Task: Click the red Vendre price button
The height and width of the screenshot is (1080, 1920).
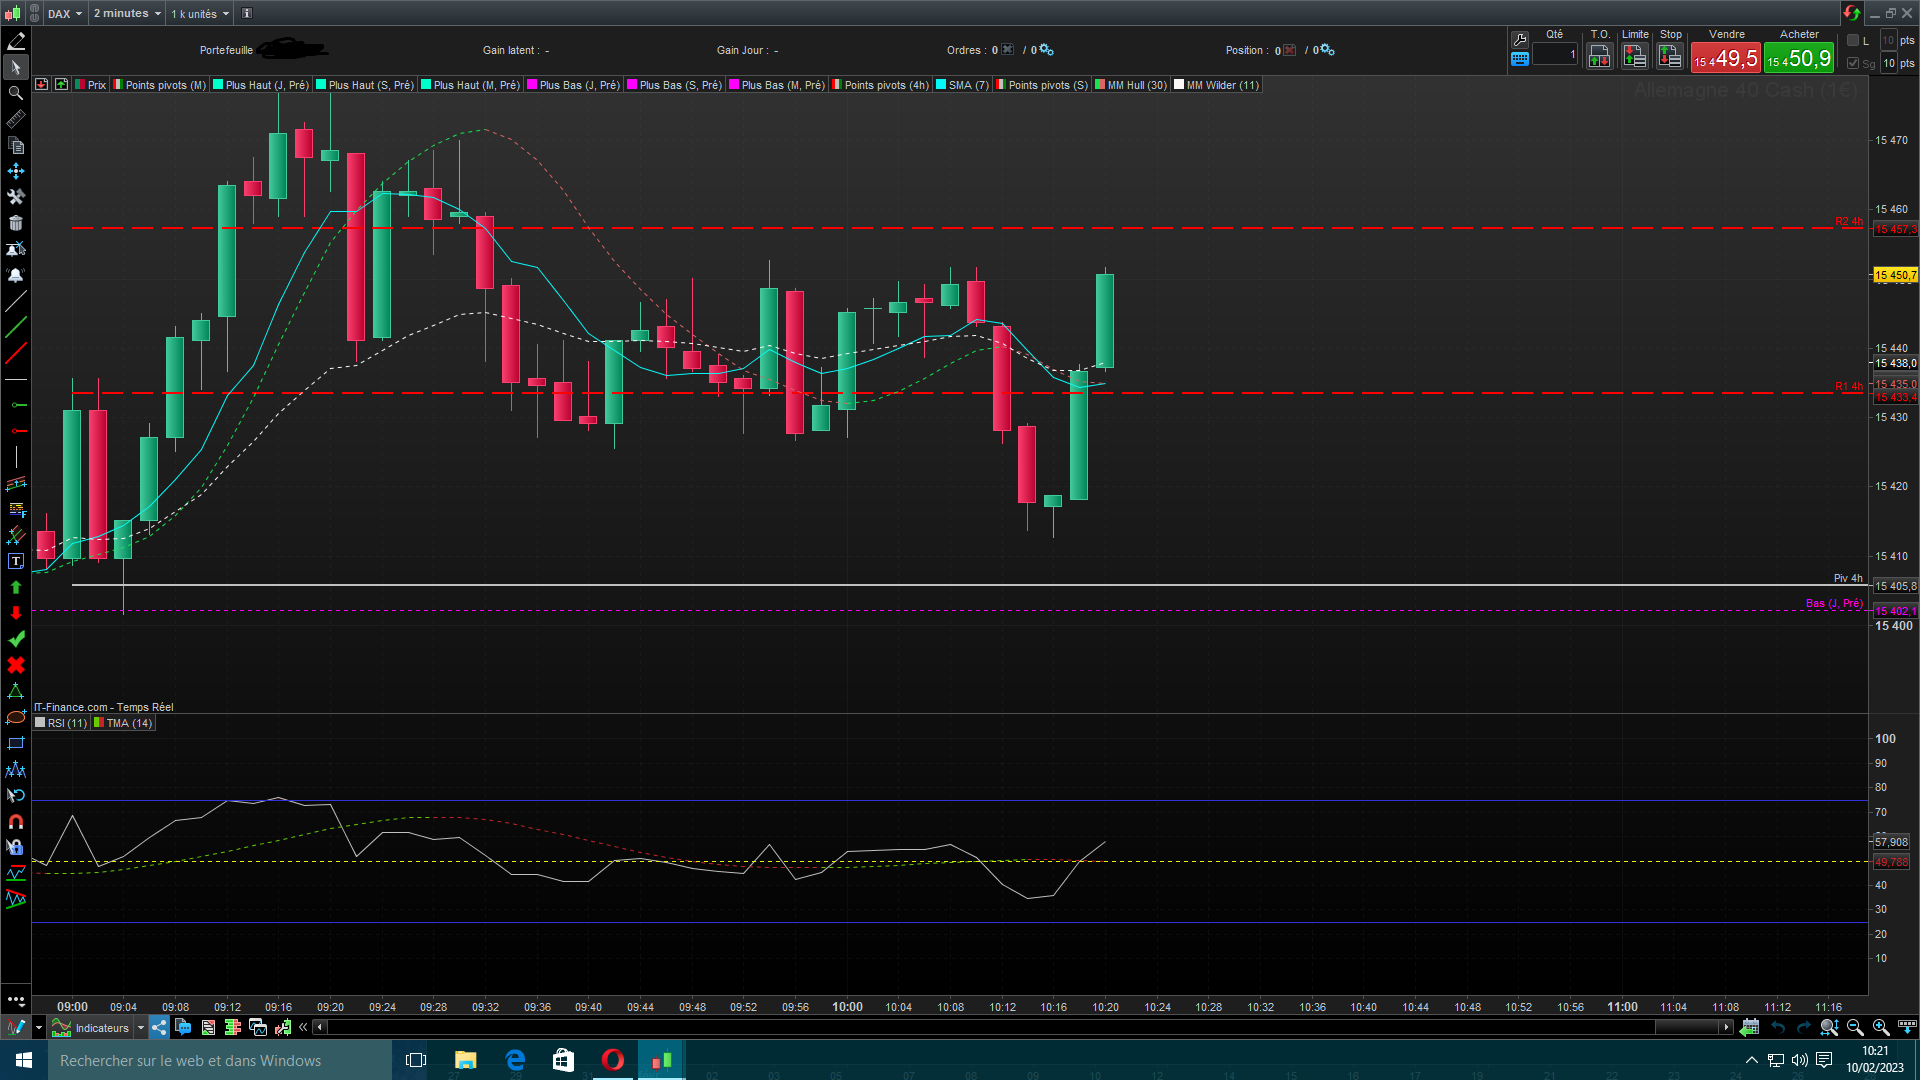Action: tap(1725, 58)
